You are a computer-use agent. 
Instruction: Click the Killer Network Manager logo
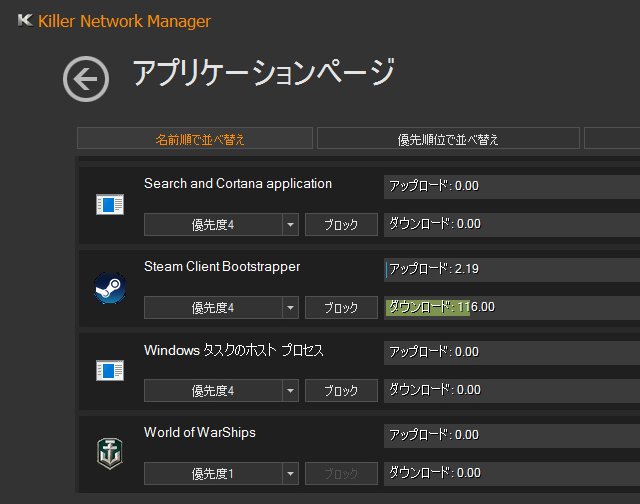coord(25,21)
